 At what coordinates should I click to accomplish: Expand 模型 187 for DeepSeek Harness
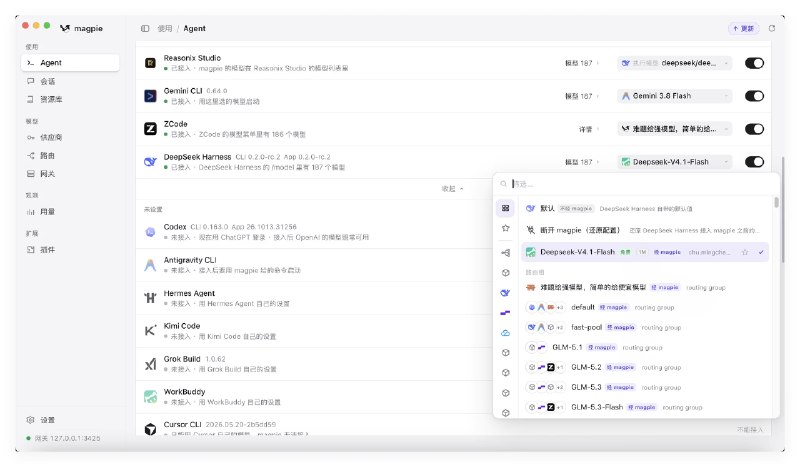tap(582, 162)
